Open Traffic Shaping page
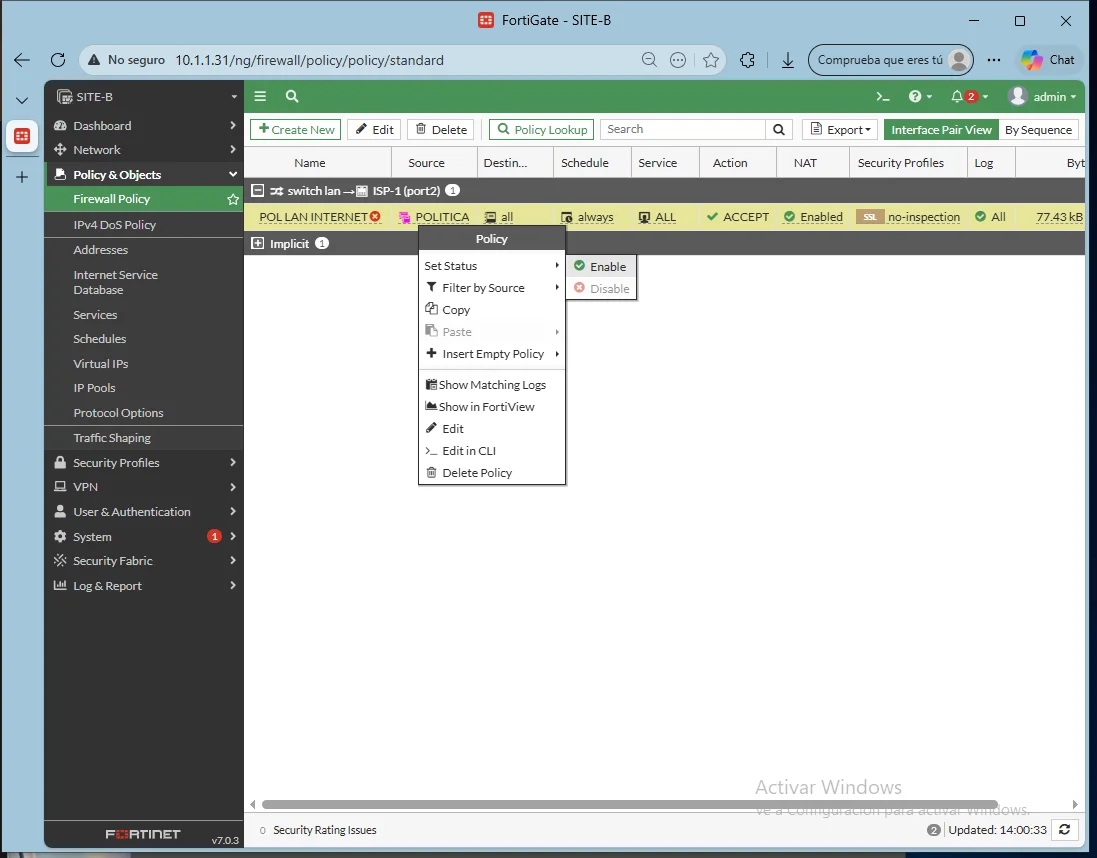Screen dimensions: 1097x858 [144, 438]
